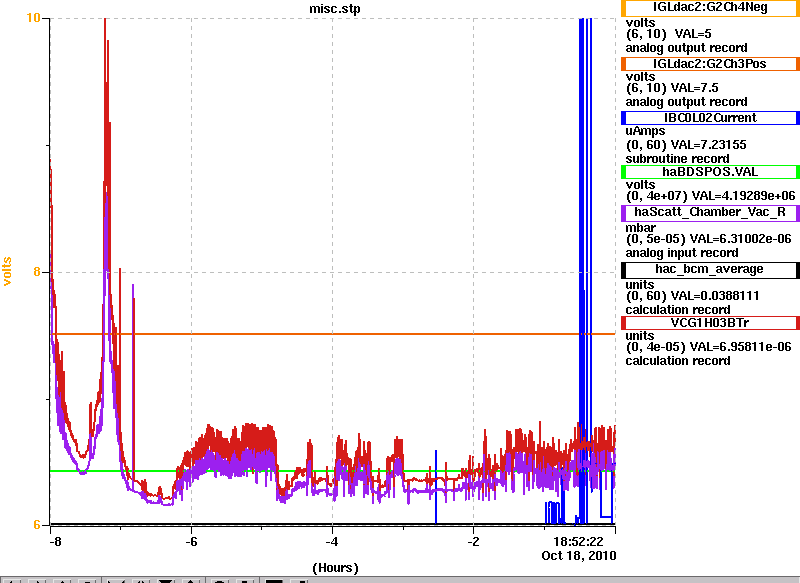Viewport: 800px width, 583px height.
Task: Select the IGLdac2:G2Ch3Pos curve legend label
Action: pos(710,64)
